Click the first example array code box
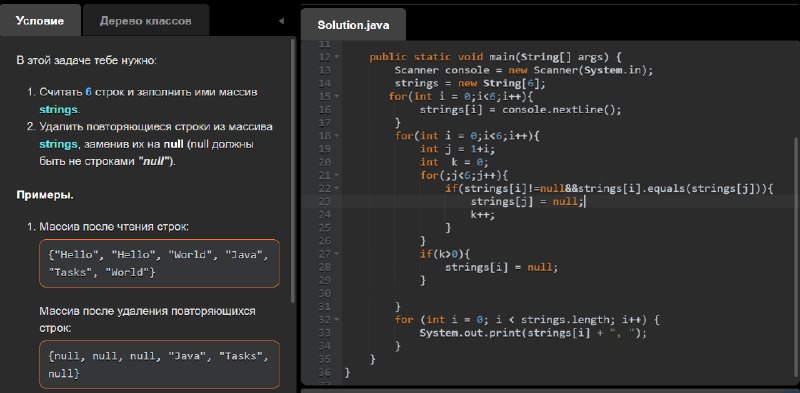800x393 pixels. point(159,263)
